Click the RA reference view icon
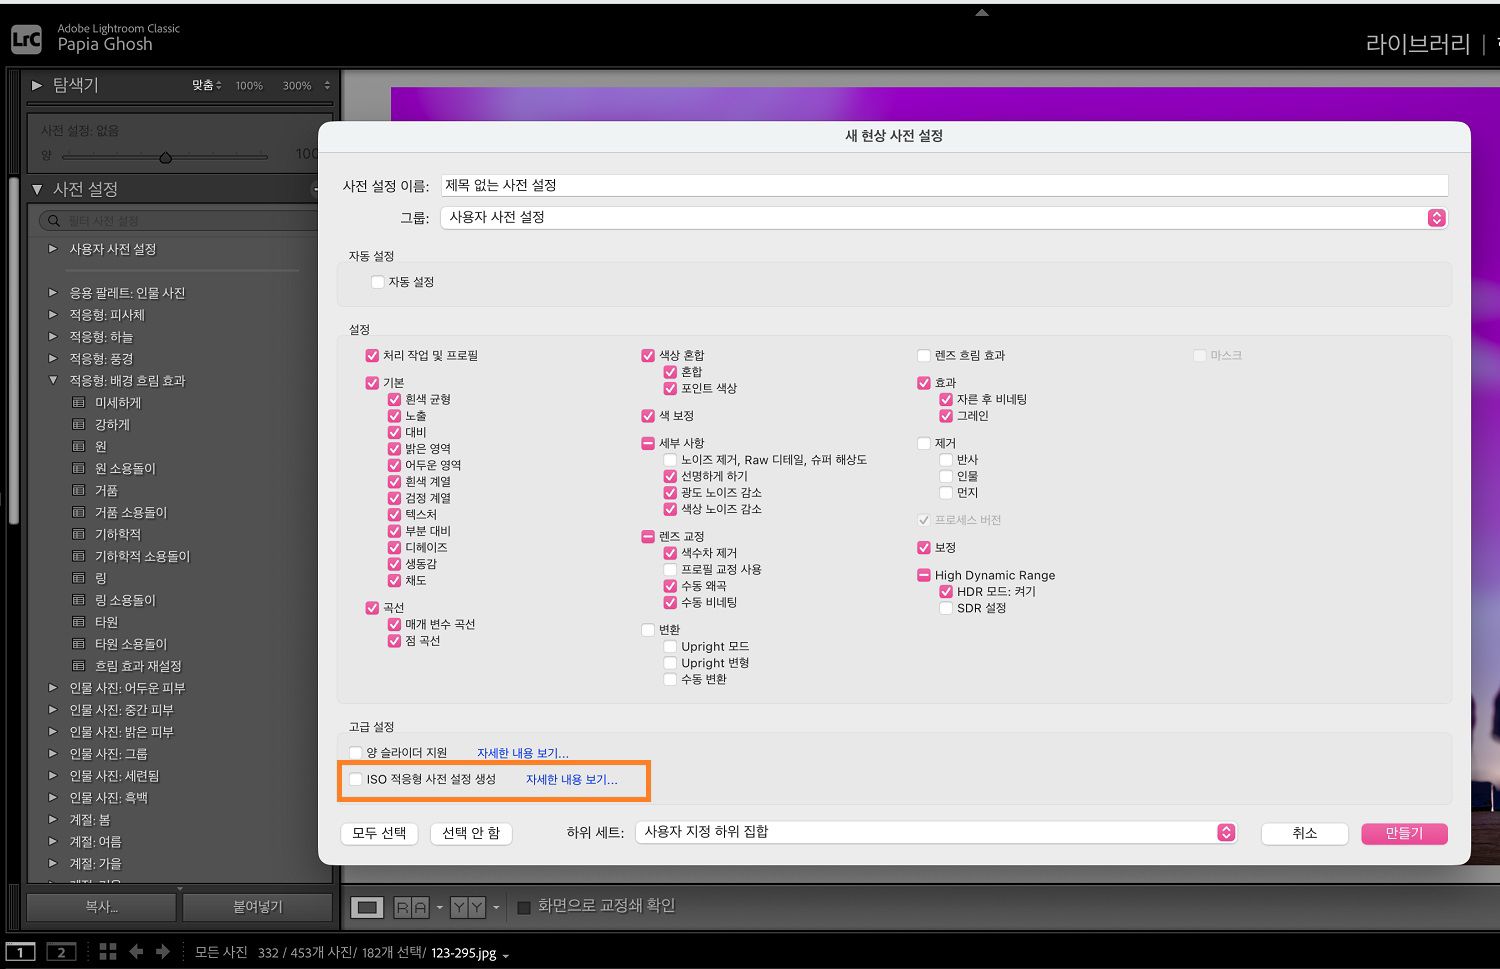 [x=411, y=907]
